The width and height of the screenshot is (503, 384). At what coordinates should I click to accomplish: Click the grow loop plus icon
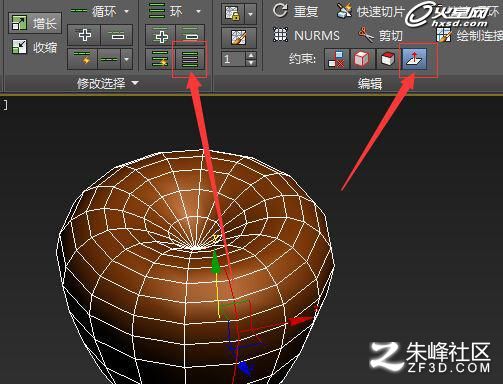click(x=84, y=35)
